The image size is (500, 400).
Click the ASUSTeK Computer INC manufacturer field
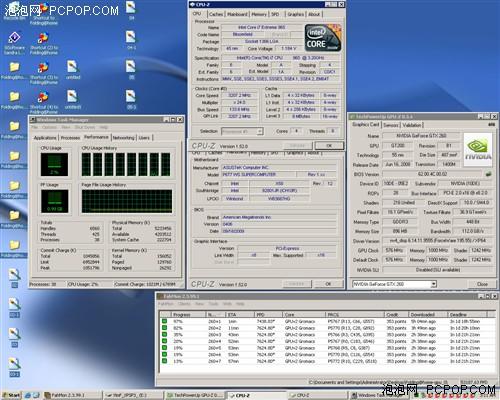[x=279, y=167]
